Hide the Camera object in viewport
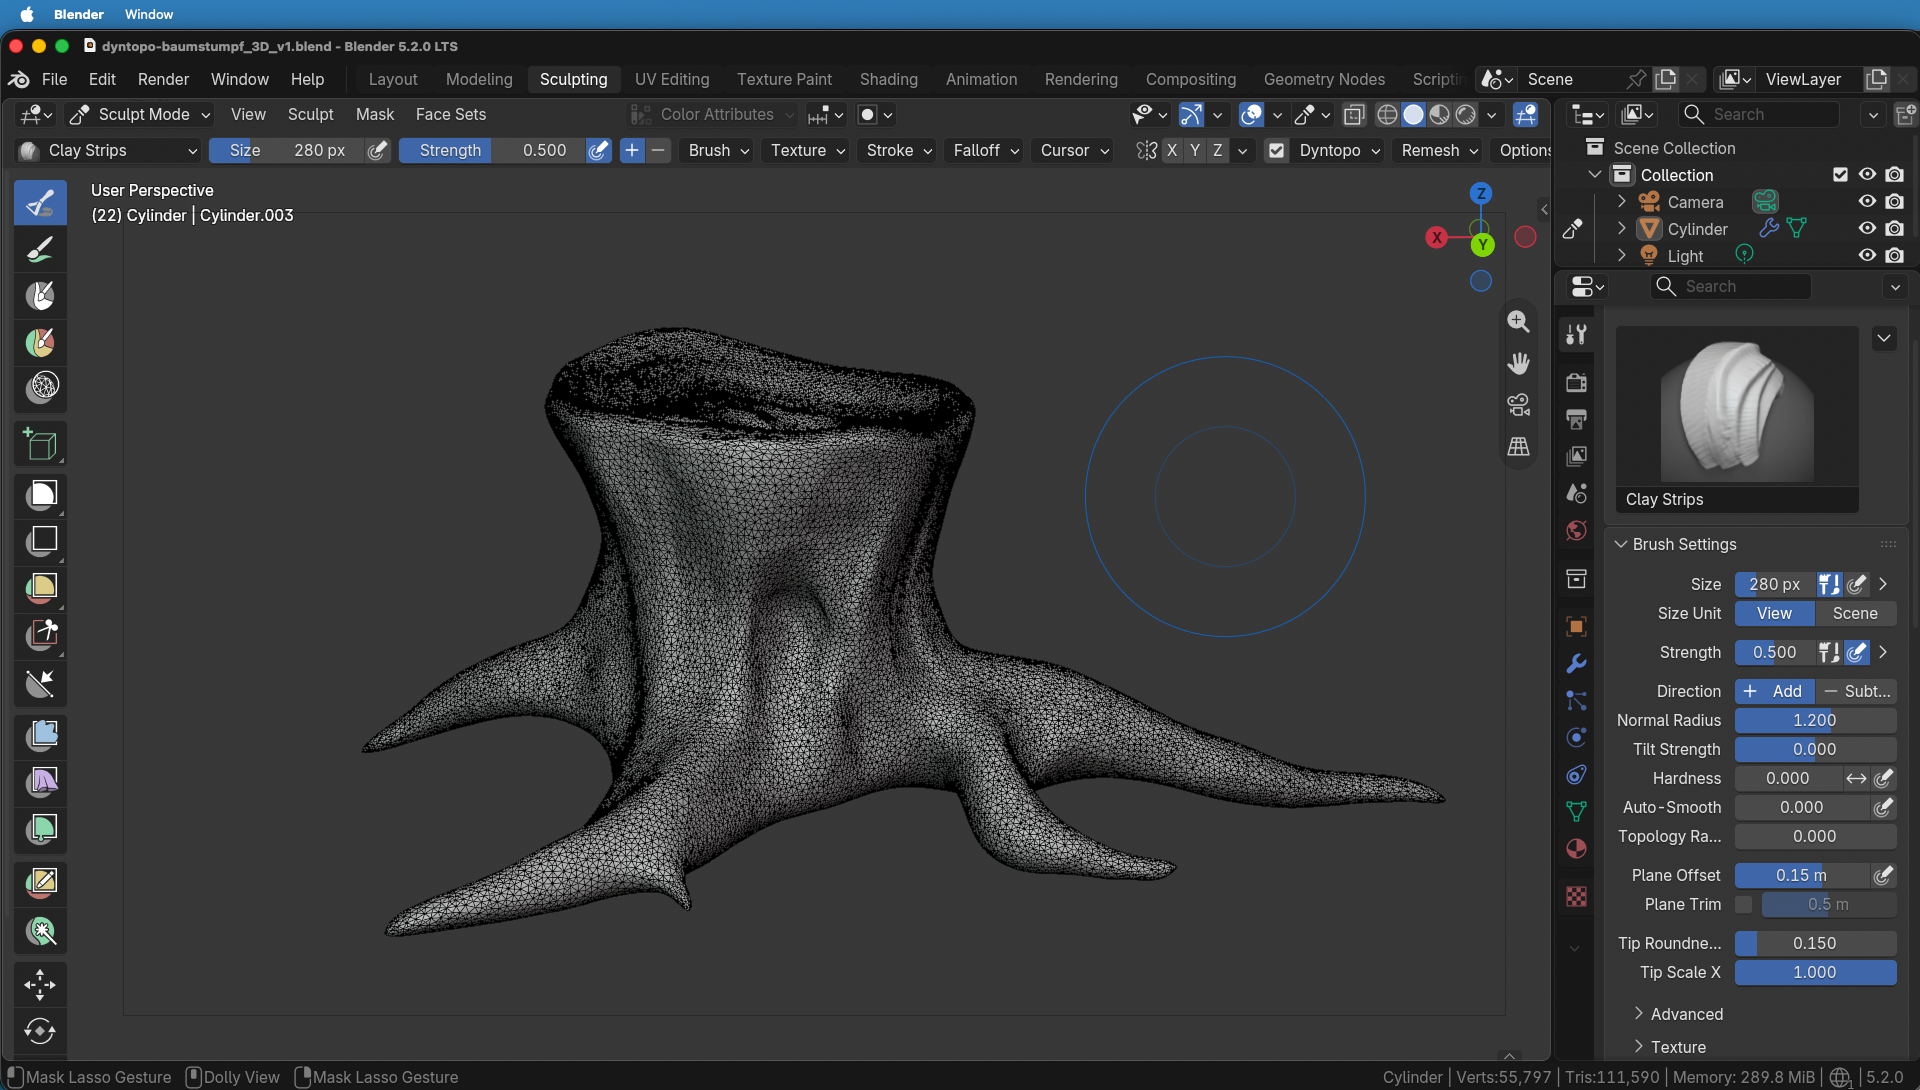This screenshot has height=1090, width=1920. click(1867, 201)
